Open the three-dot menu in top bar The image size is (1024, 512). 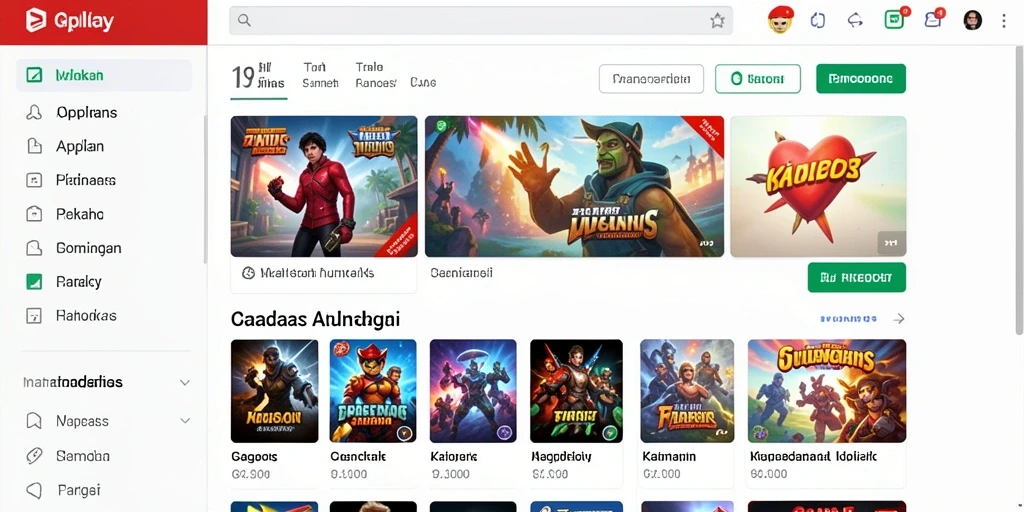coord(1004,21)
